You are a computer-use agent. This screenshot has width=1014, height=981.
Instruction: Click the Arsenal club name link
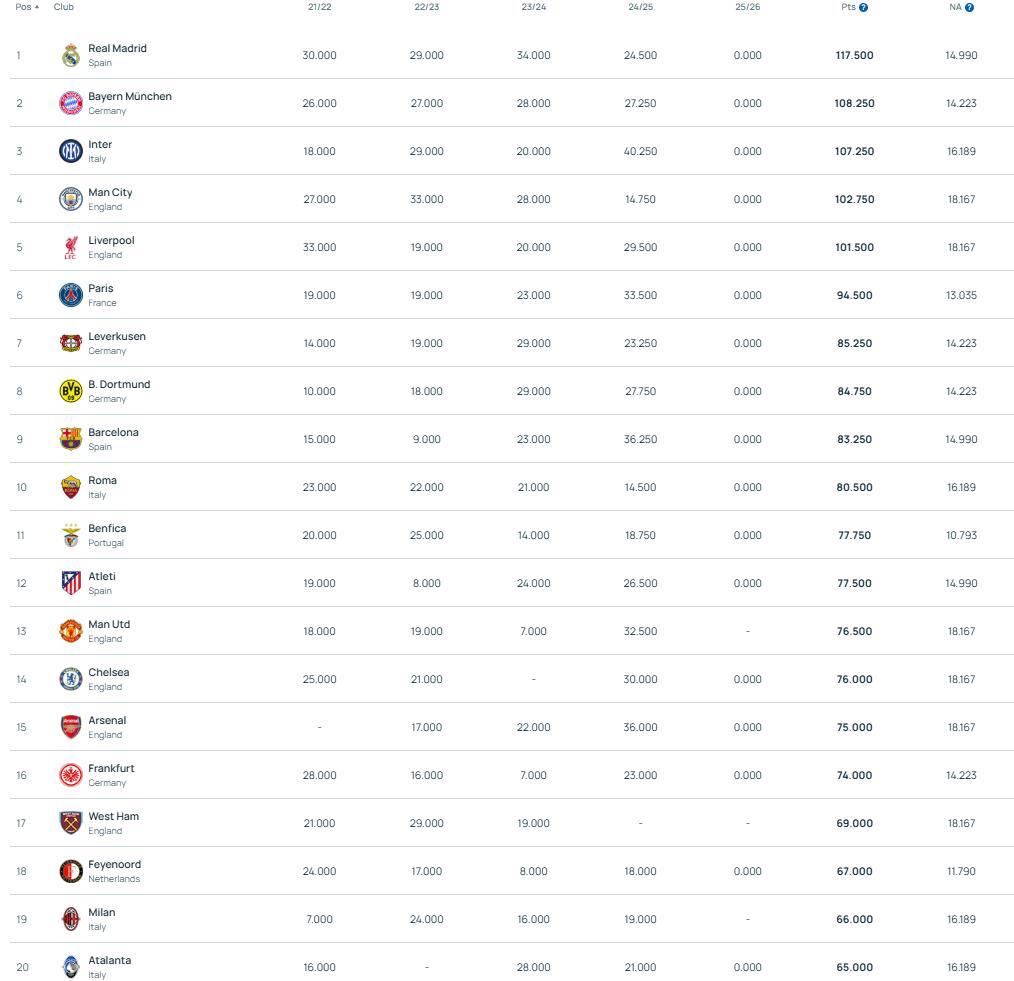coord(107,720)
